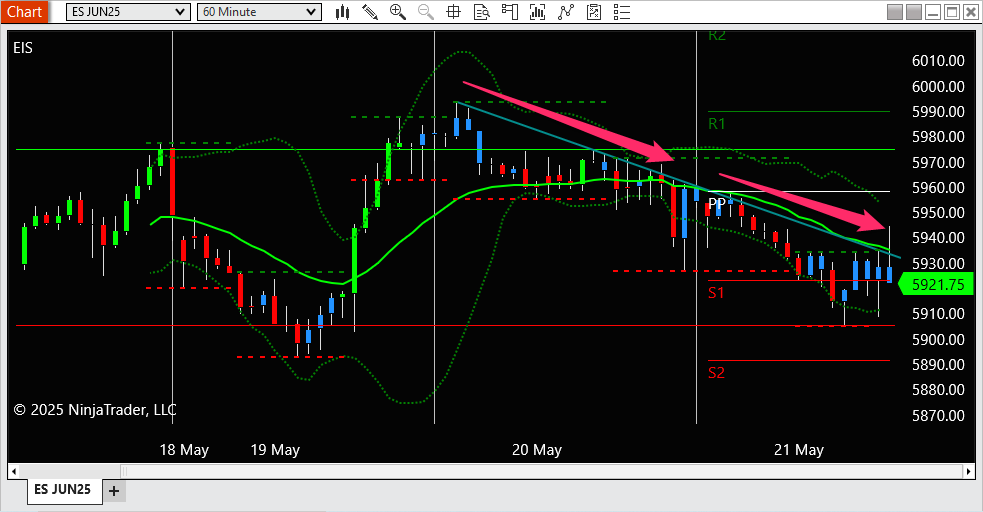Image resolution: width=983 pixels, height=512 pixels.
Task: Open the indicators icon
Action: (566, 12)
